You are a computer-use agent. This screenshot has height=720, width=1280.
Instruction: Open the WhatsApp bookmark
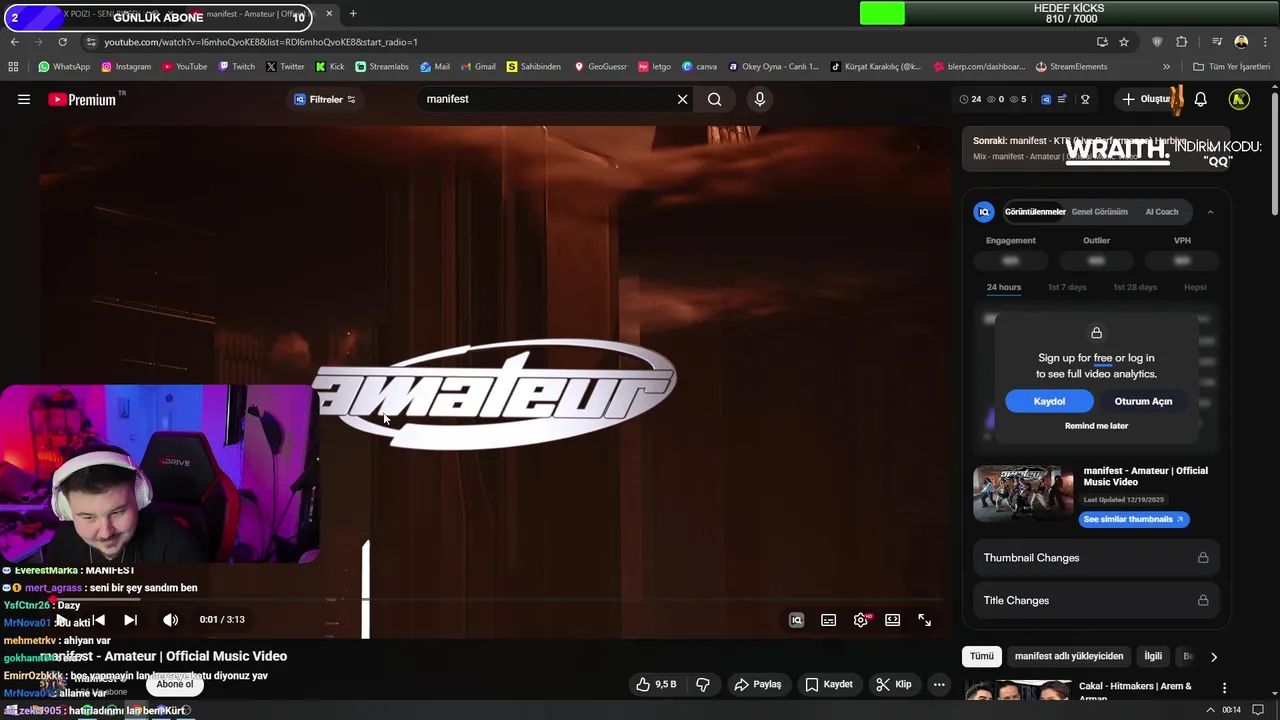[x=64, y=67]
